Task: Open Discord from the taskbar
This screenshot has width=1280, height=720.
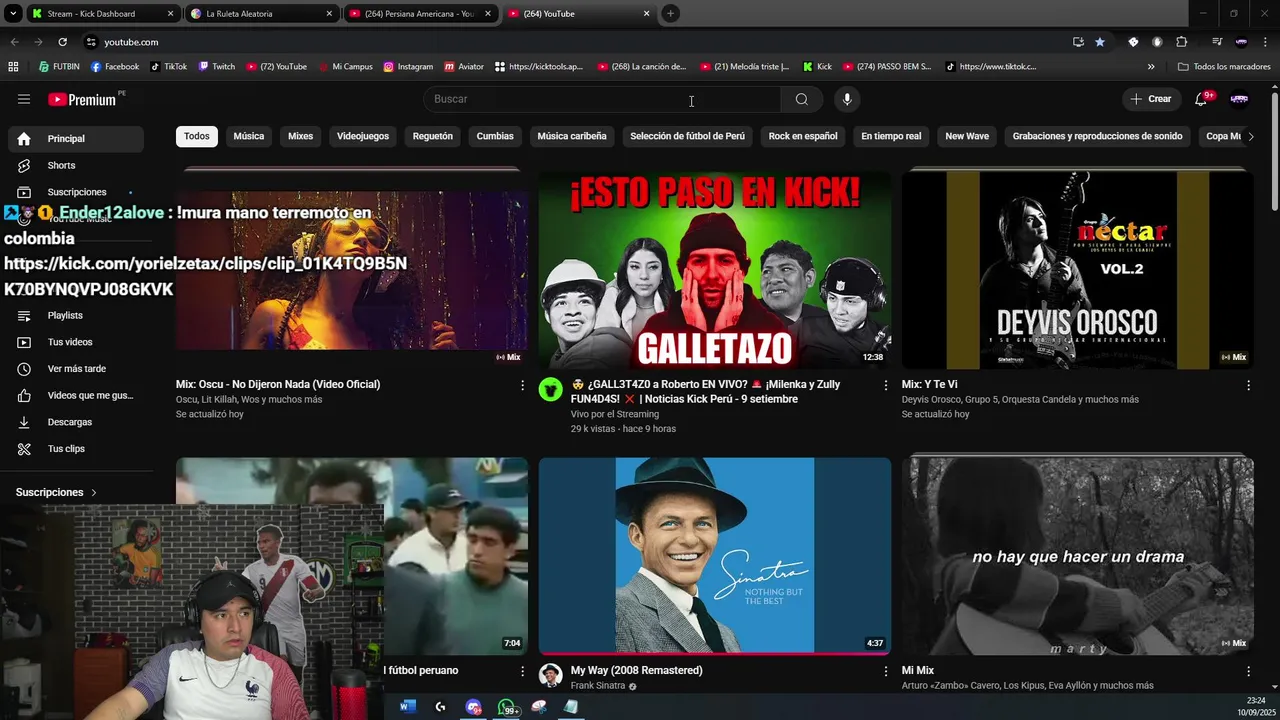Action: 473,707
